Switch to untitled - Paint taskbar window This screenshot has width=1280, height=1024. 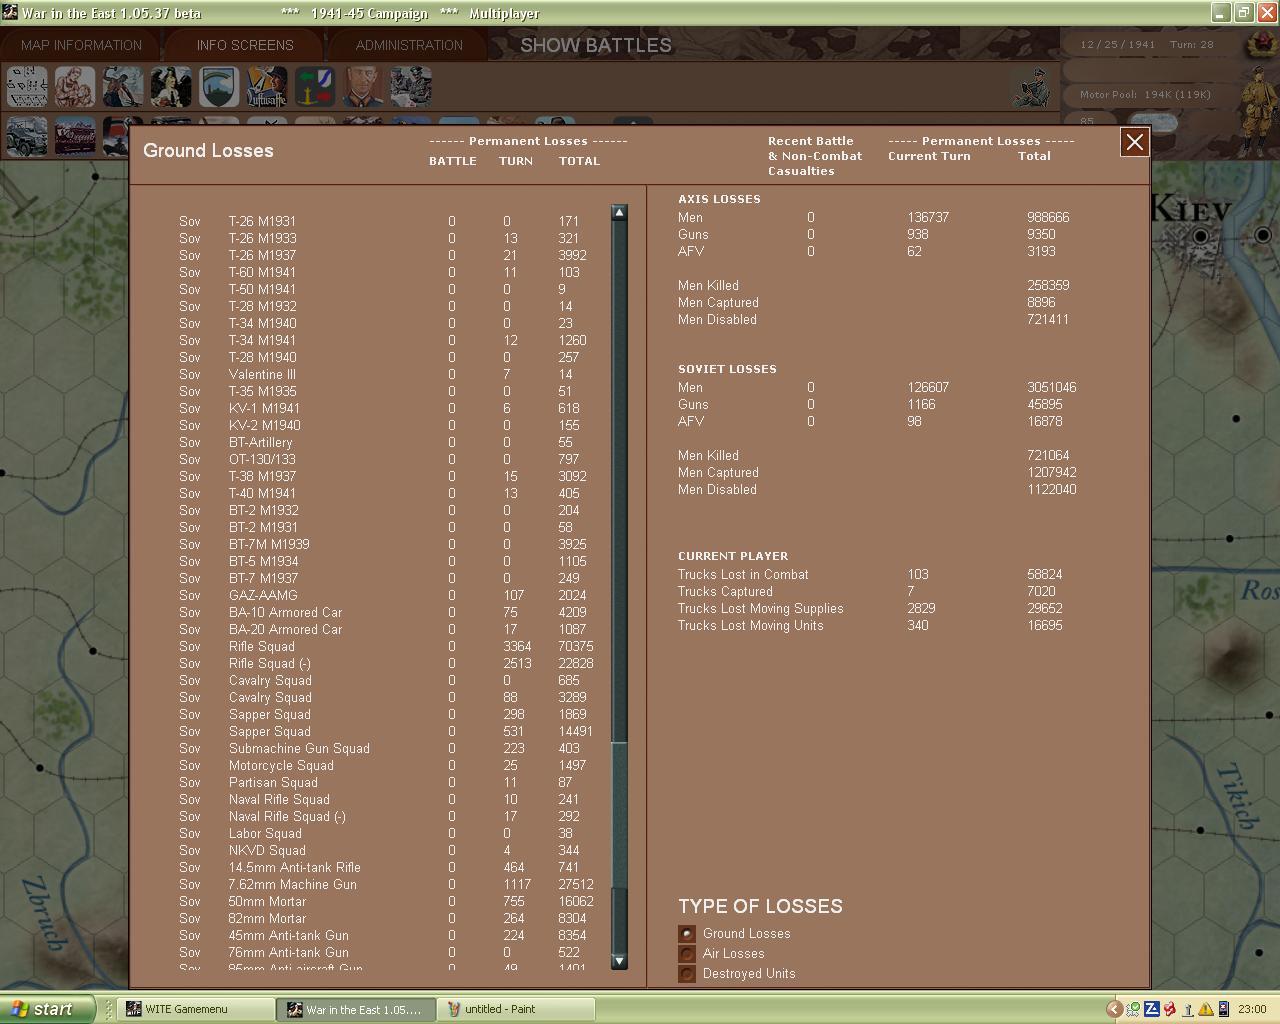pos(518,1009)
